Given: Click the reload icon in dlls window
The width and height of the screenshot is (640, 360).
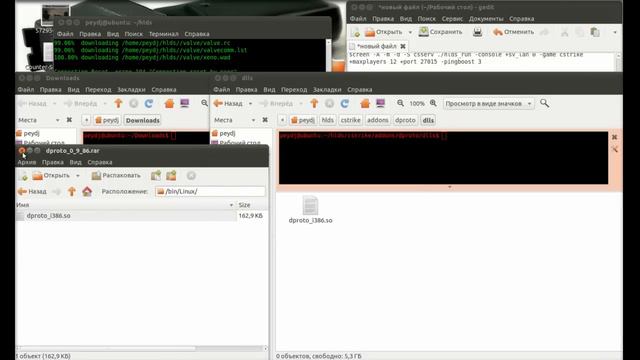Looking at the screenshot, I should pos(345,104).
